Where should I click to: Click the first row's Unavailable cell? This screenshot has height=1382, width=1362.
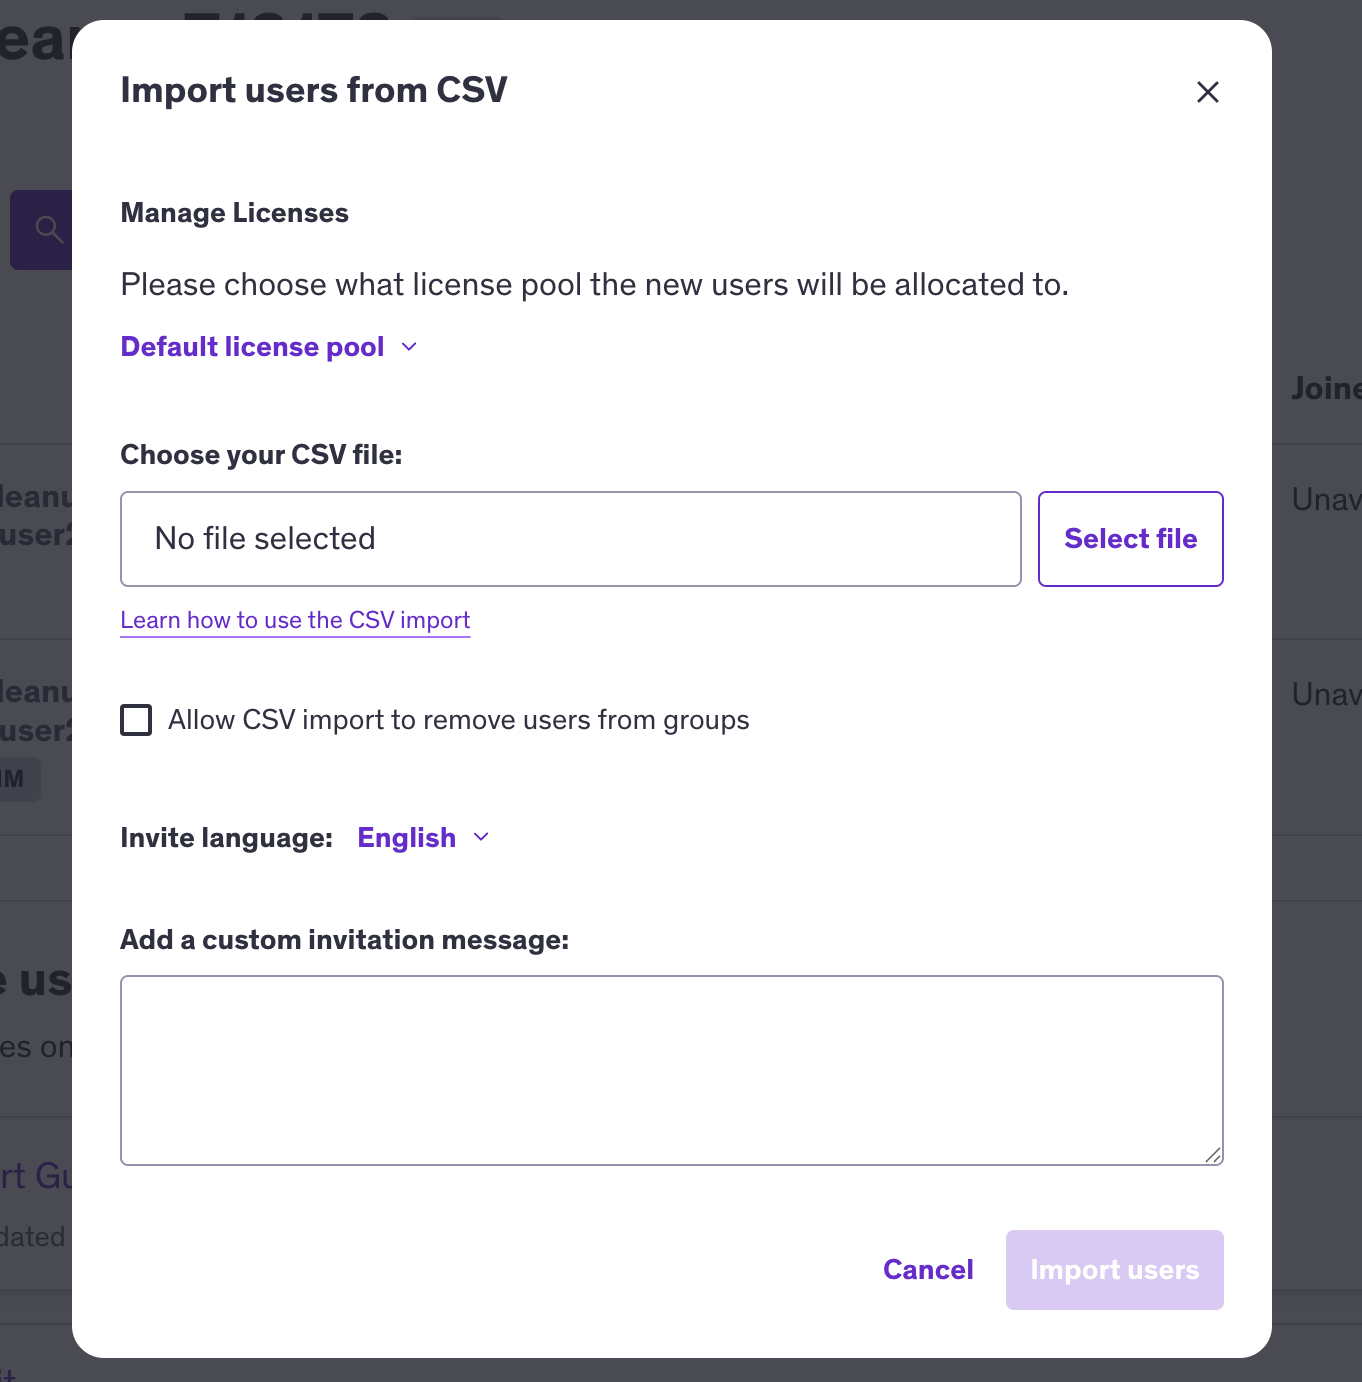(x=1325, y=499)
